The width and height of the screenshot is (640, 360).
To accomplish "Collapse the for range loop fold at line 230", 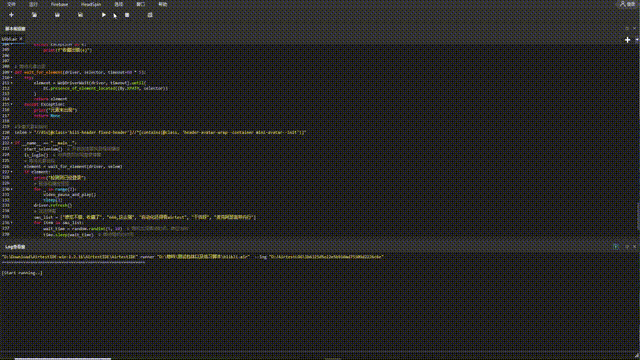I will coord(11,189).
